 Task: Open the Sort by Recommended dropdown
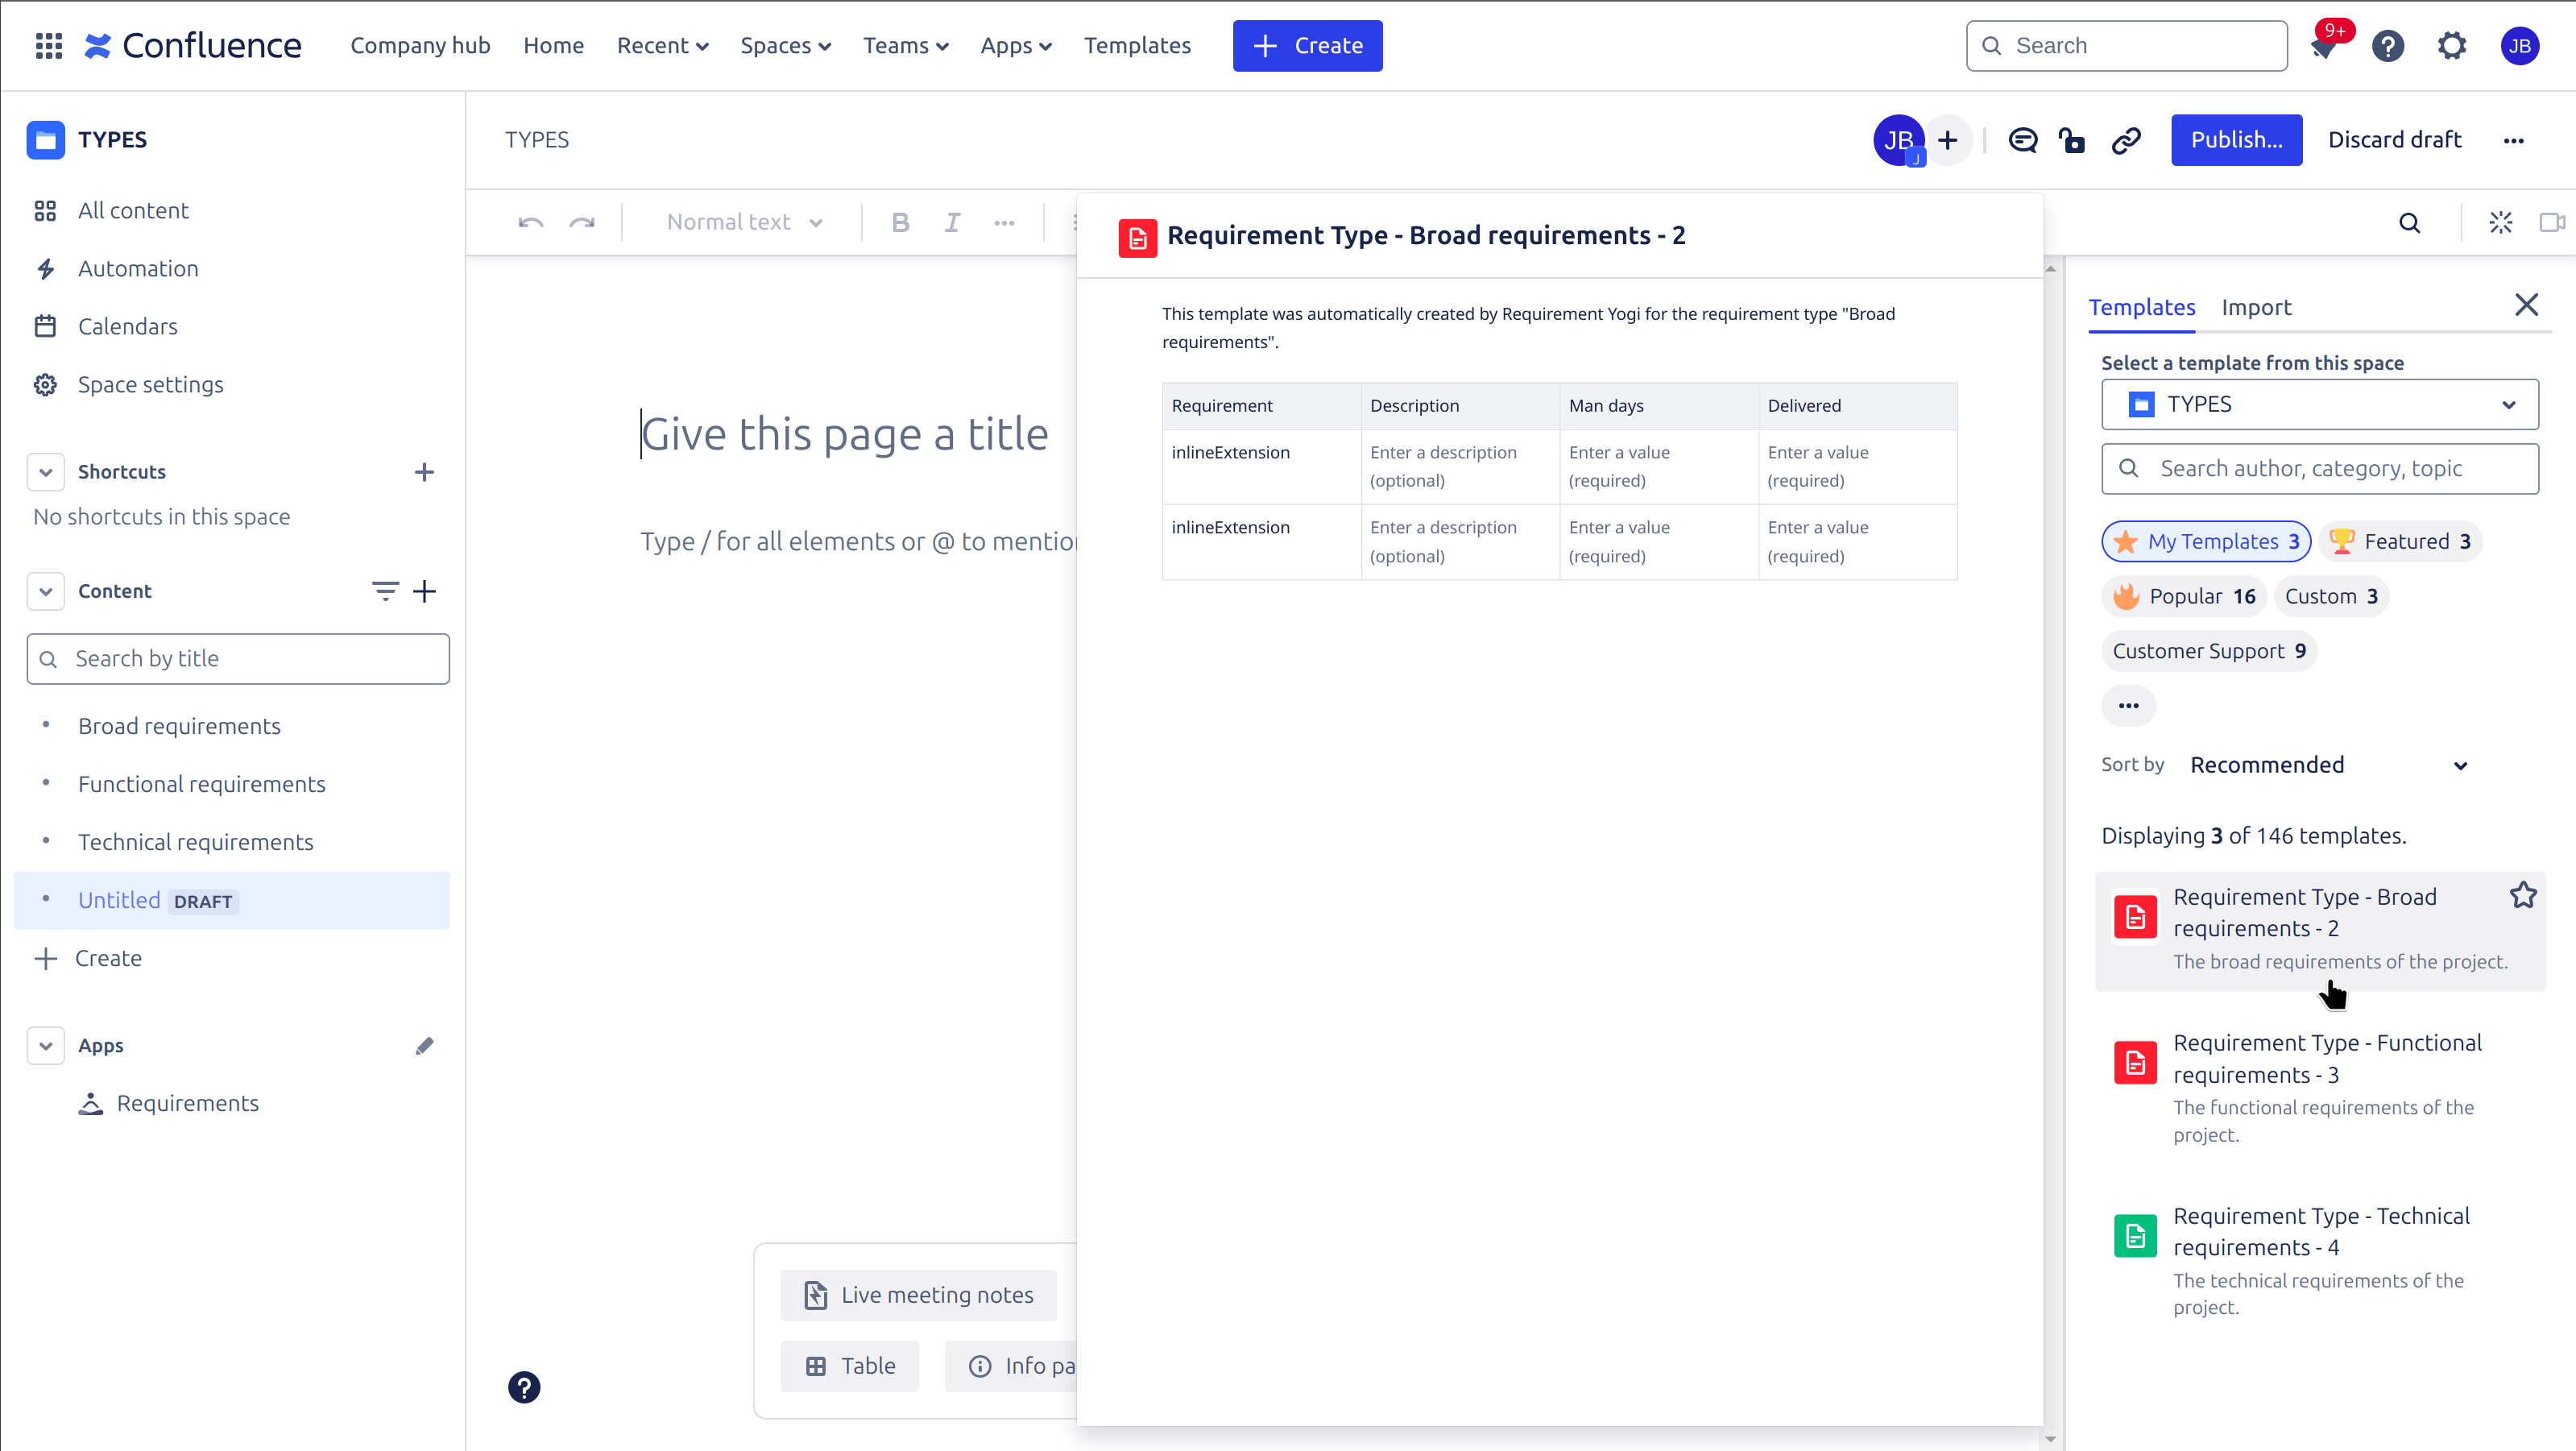(x=2327, y=765)
